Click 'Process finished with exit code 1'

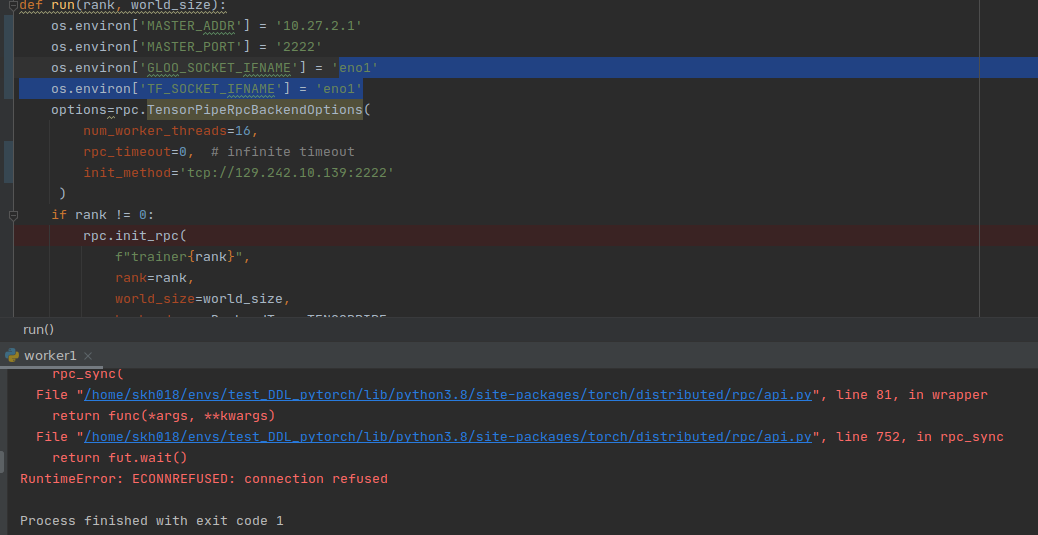151,521
